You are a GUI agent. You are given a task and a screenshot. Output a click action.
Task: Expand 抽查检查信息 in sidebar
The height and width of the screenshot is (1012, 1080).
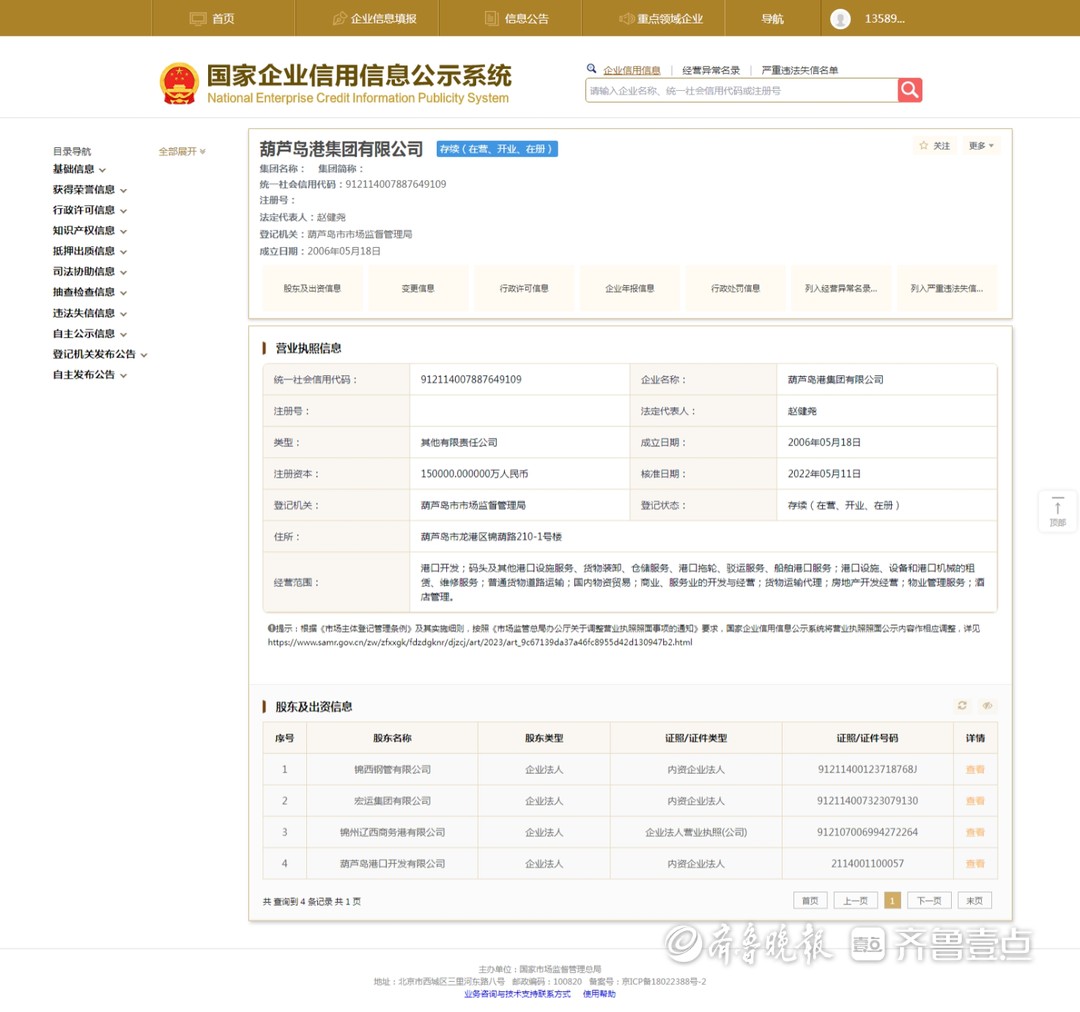click(x=90, y=292)
